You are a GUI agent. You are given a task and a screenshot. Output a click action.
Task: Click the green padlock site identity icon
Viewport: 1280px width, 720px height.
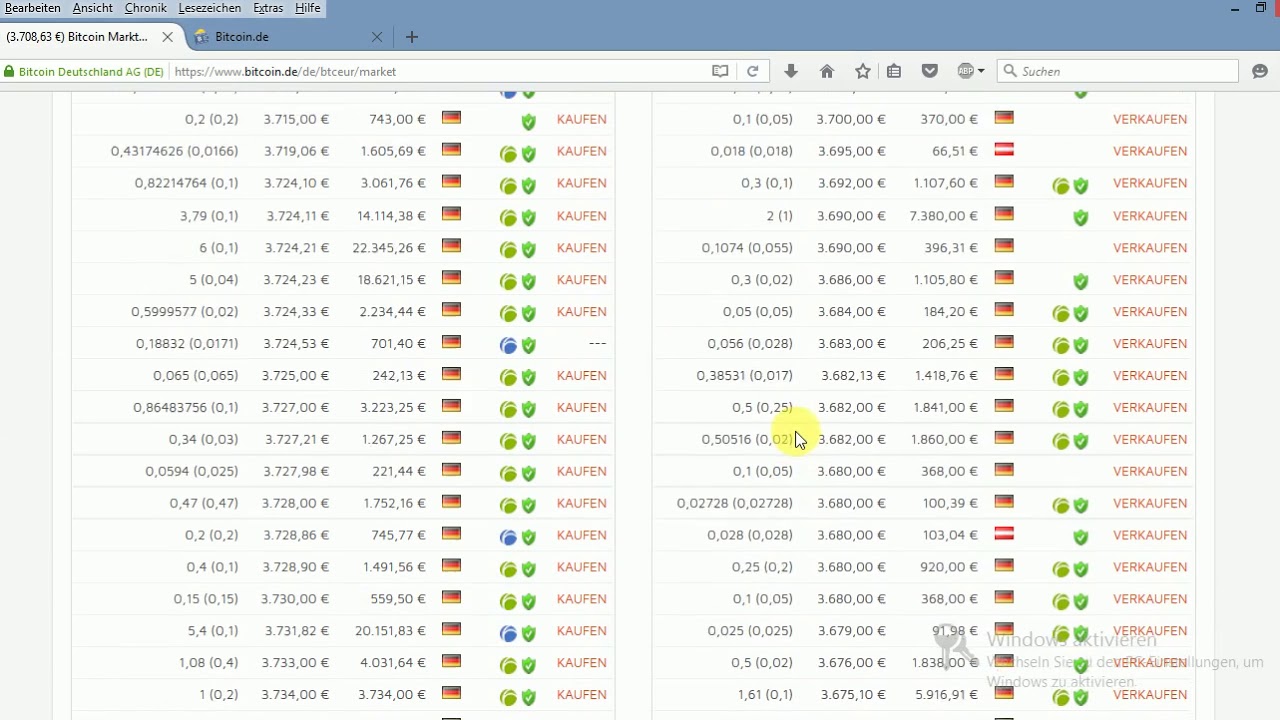(9, 72)
